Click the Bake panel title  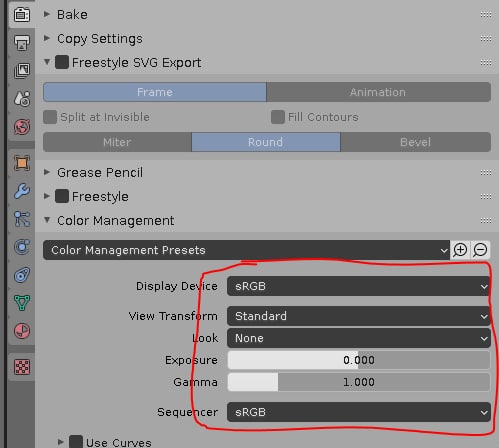[x=72, y=15]
